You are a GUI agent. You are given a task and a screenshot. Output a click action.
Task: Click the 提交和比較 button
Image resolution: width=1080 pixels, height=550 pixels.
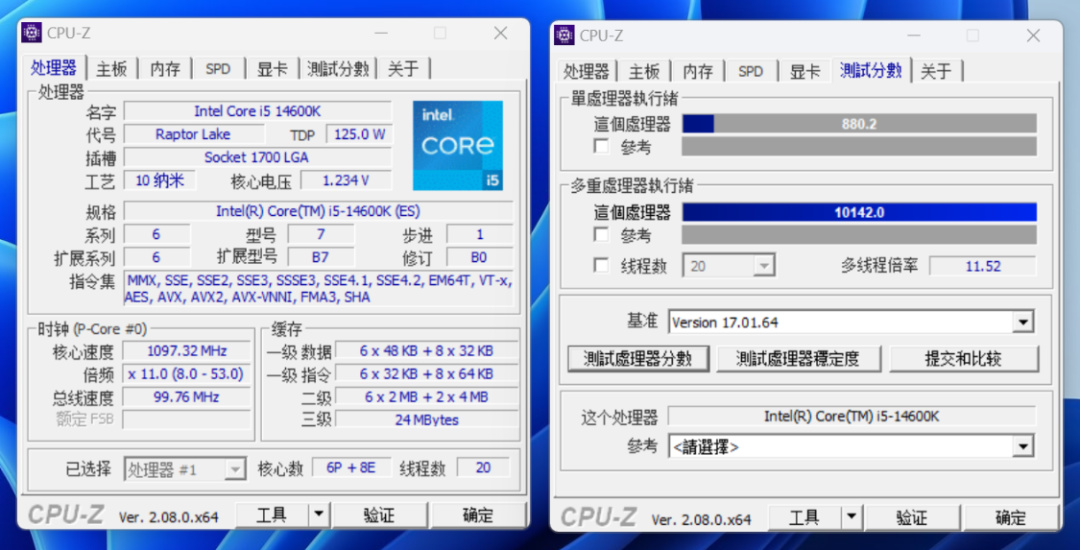tap(964, 358)
